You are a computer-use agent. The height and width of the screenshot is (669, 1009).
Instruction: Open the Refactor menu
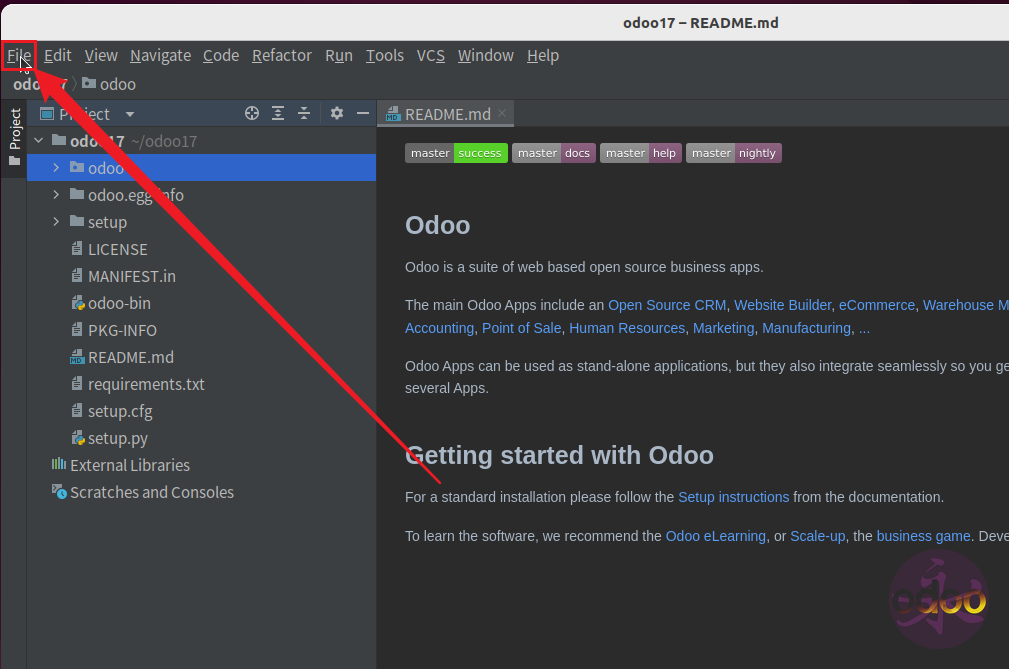[282, 56]
